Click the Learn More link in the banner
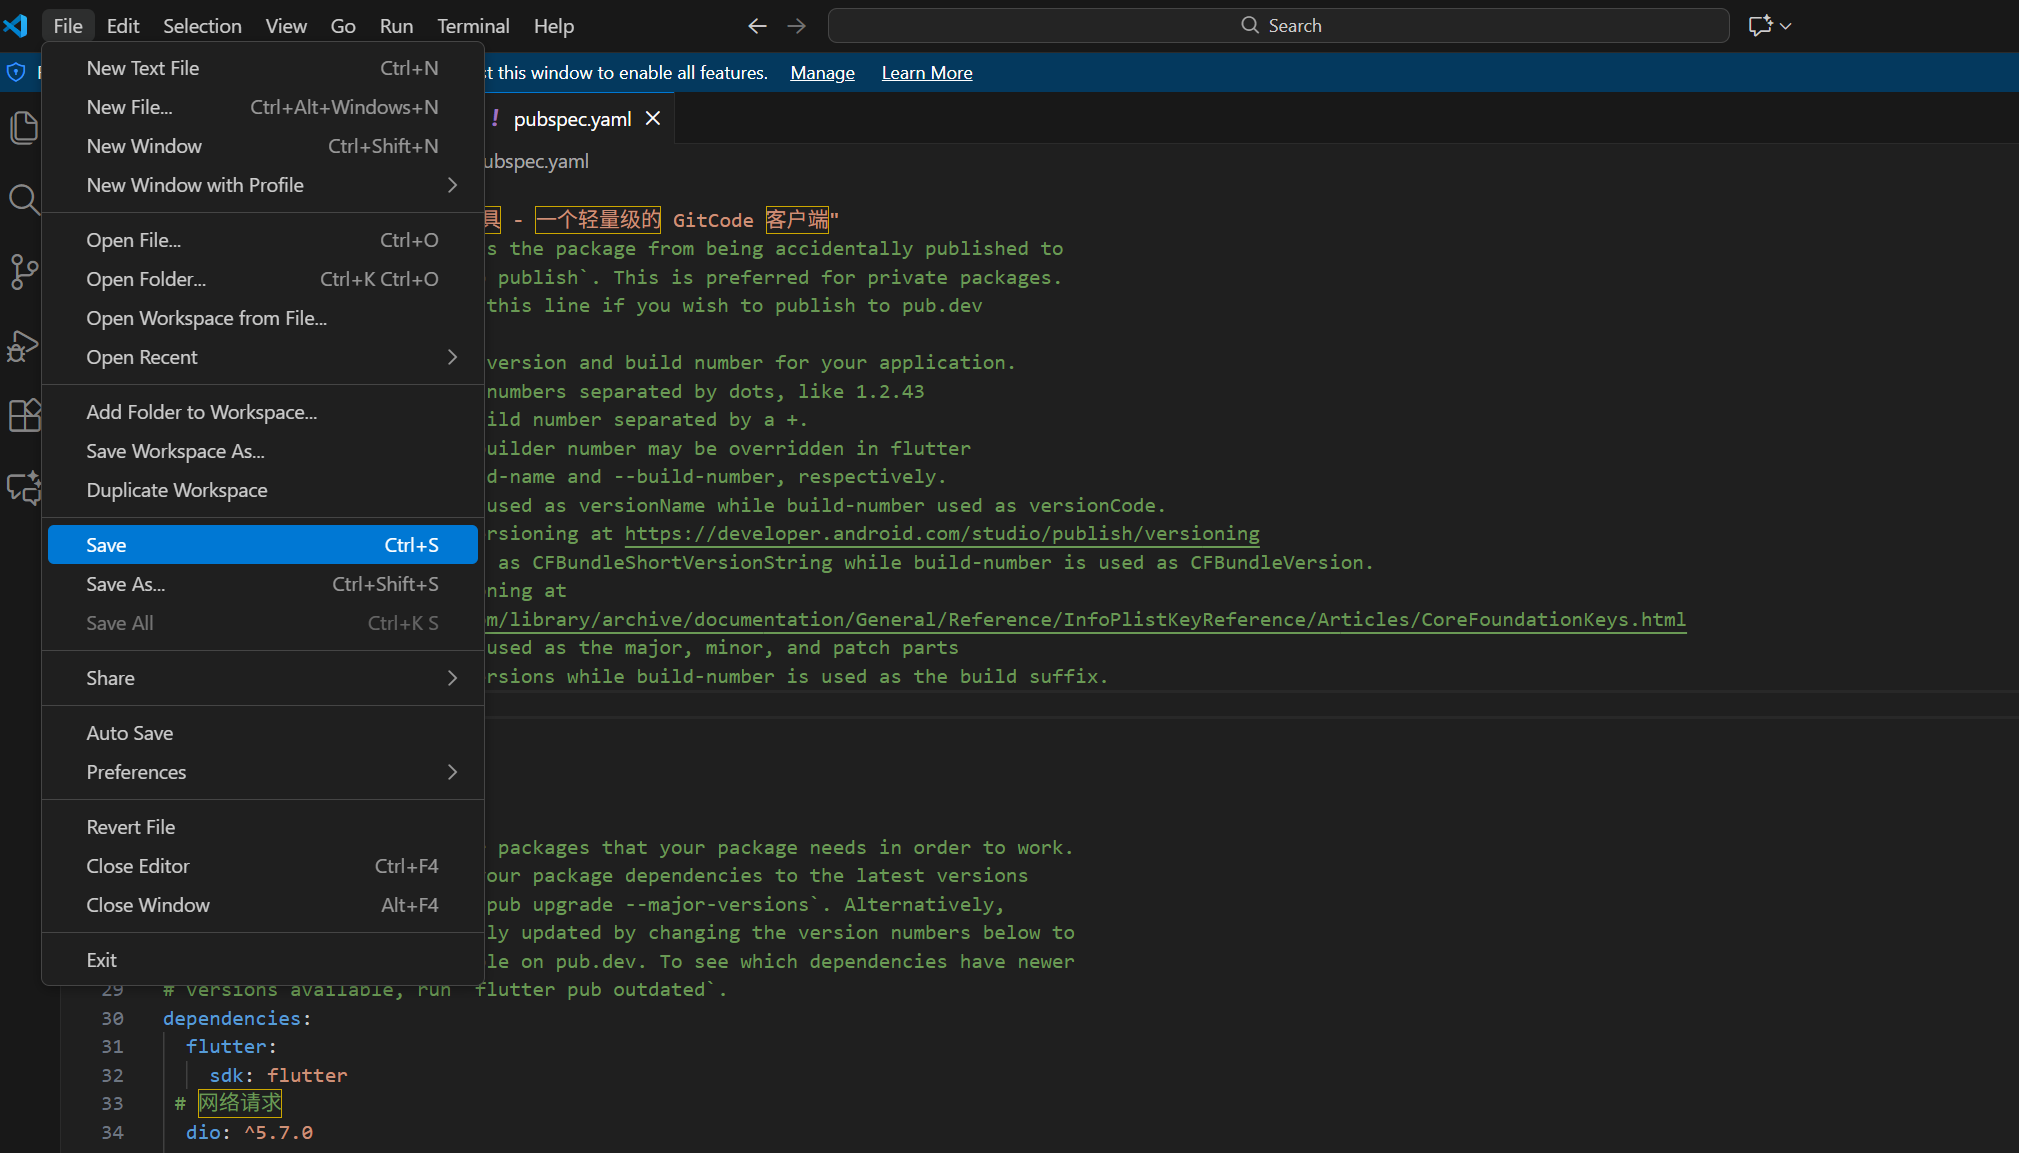2019x1153 pixels. coord(926,73)
